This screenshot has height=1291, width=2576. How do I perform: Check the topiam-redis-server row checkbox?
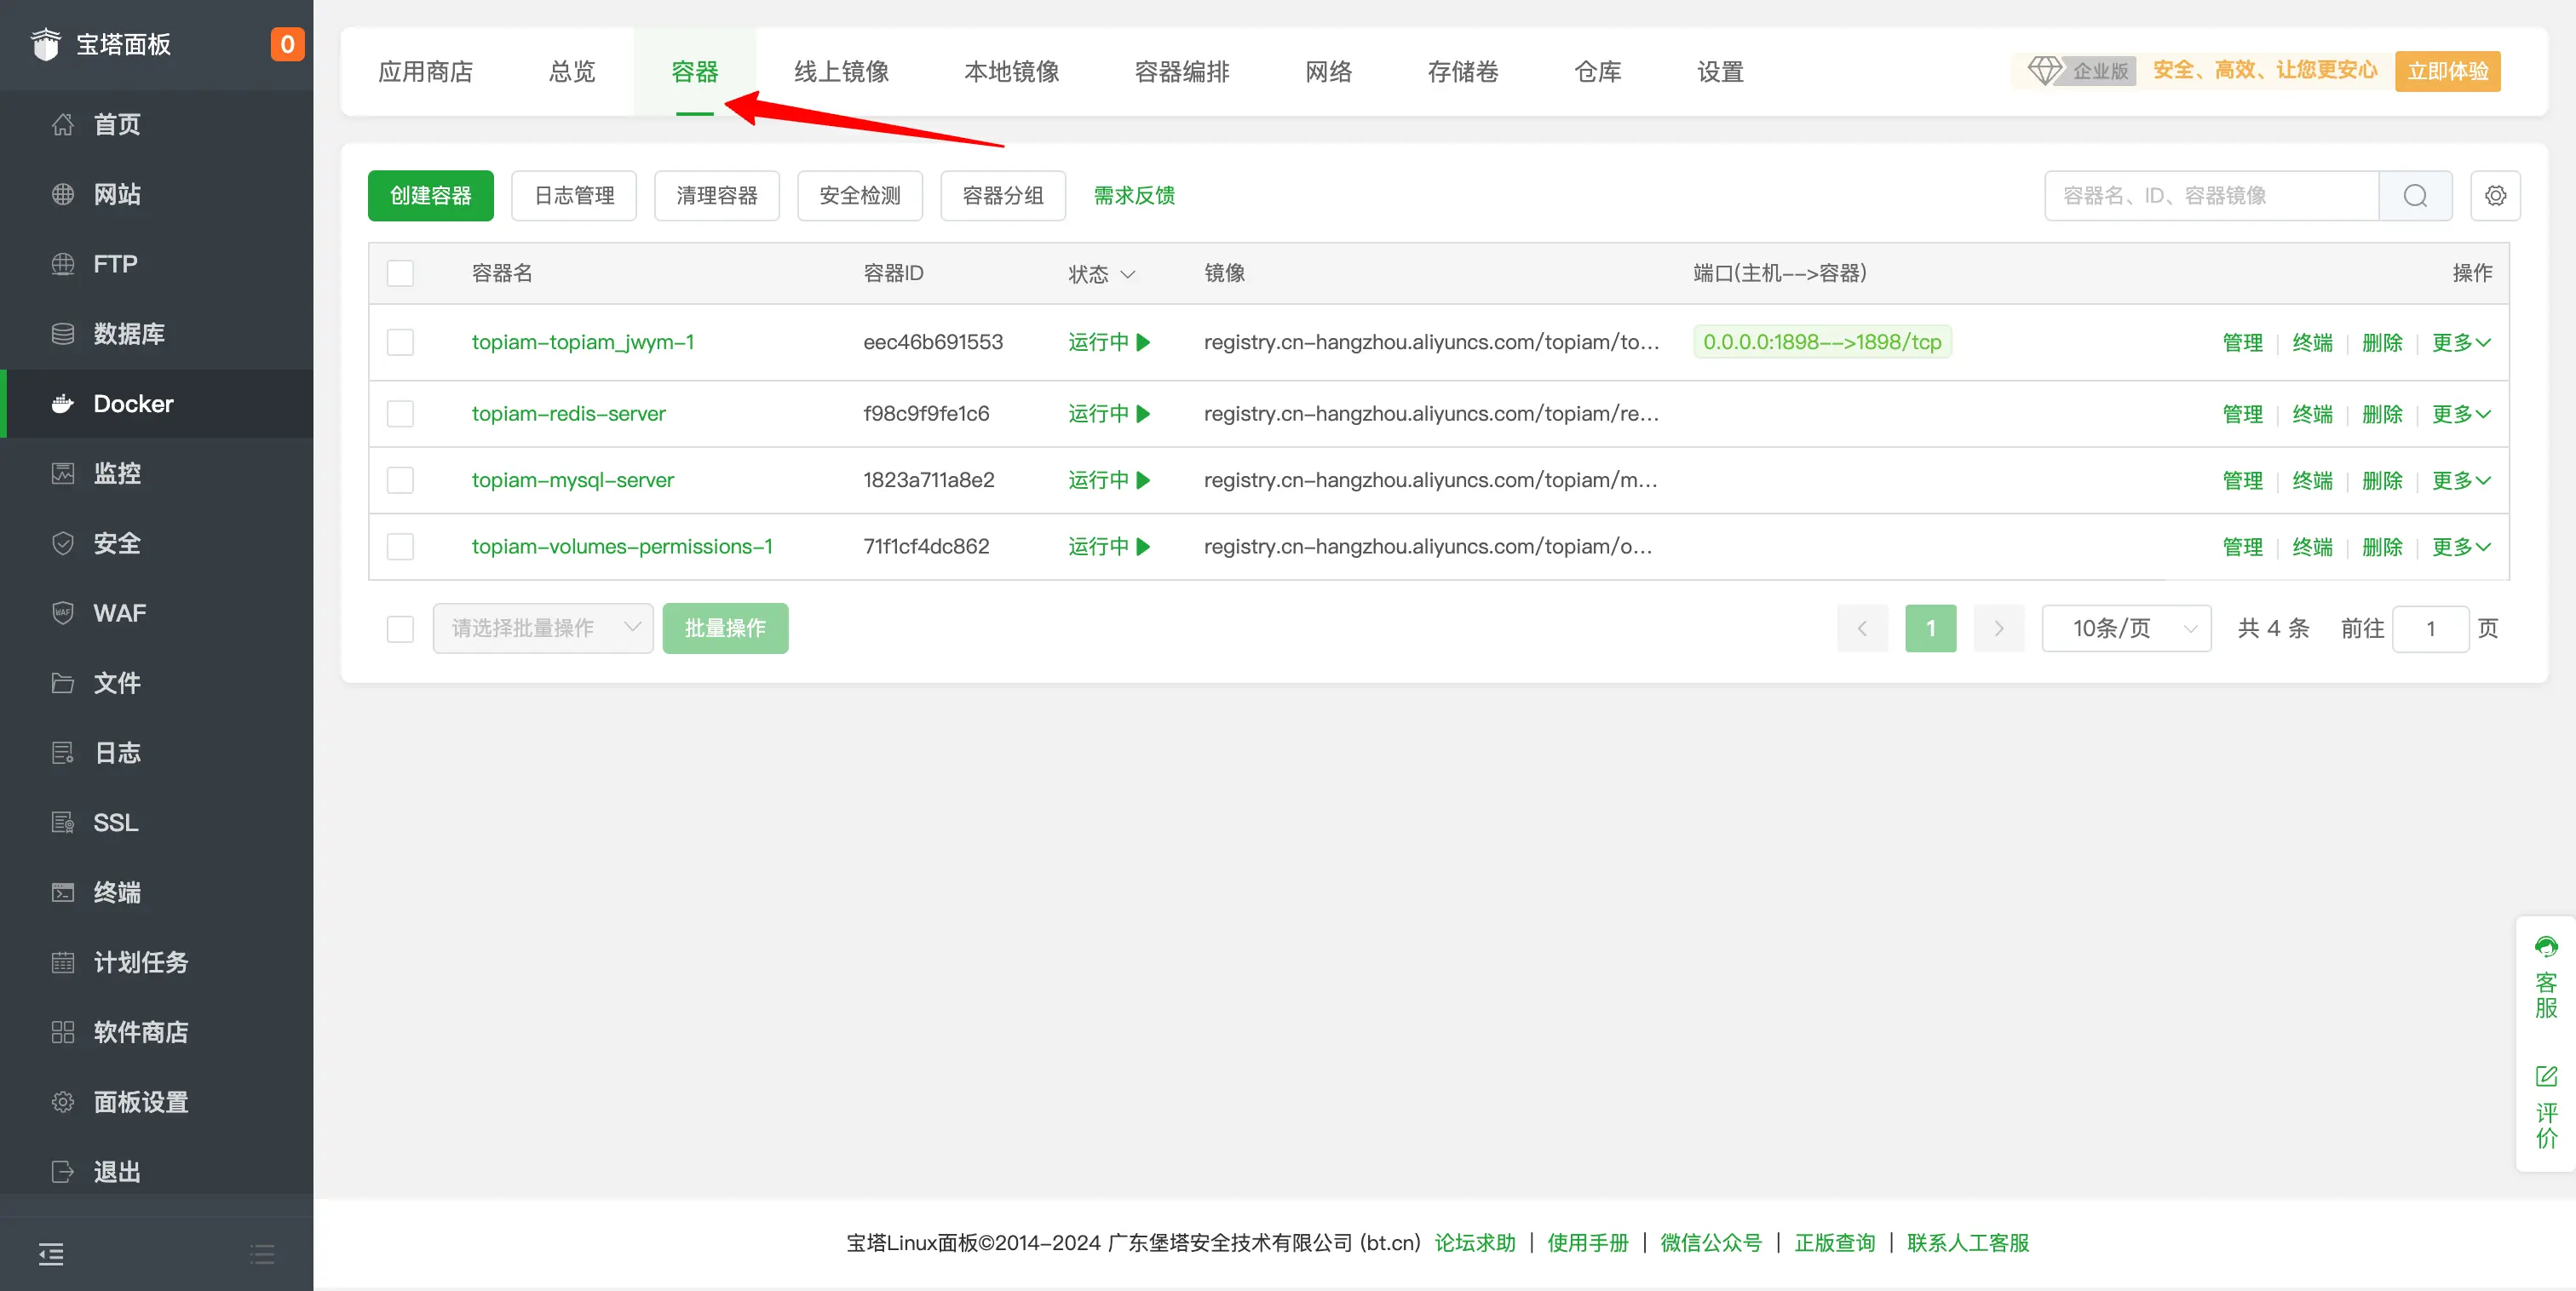coord(400,414)
